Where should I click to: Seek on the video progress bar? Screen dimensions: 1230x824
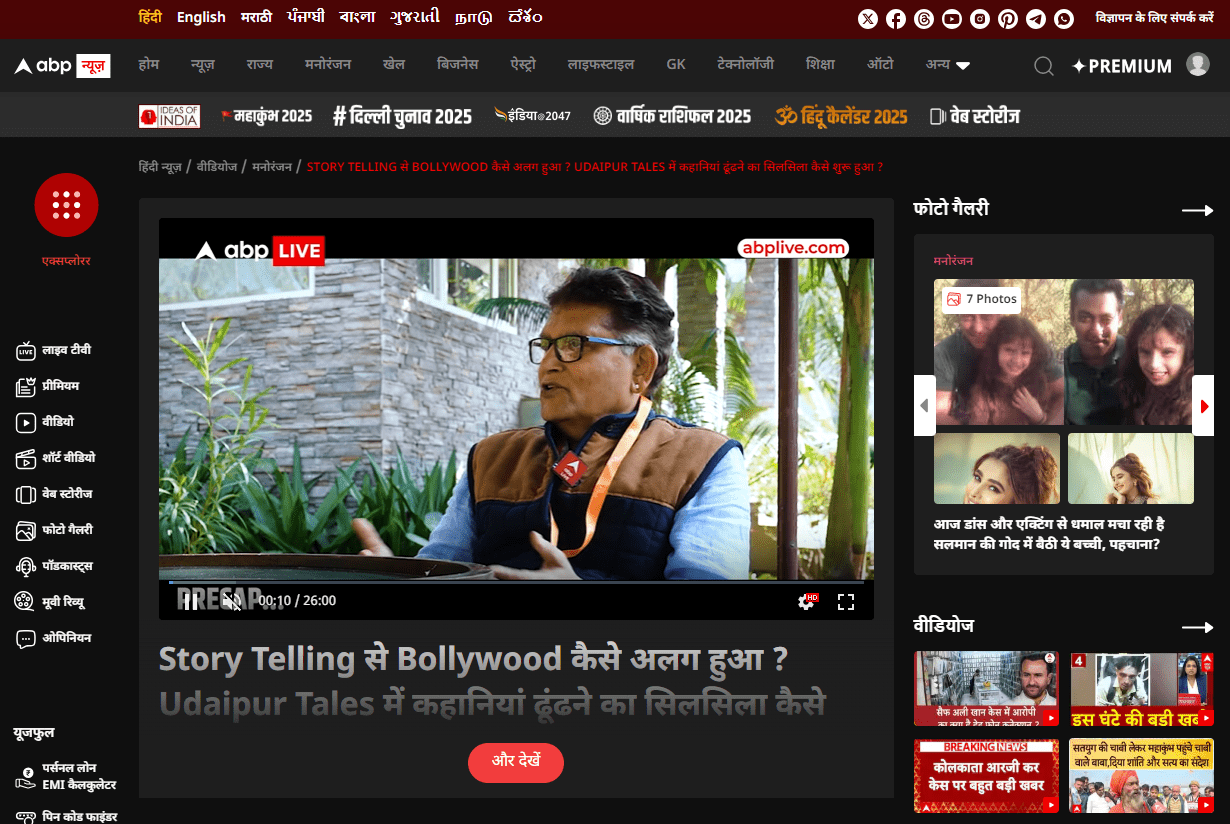tap(516, 582)
